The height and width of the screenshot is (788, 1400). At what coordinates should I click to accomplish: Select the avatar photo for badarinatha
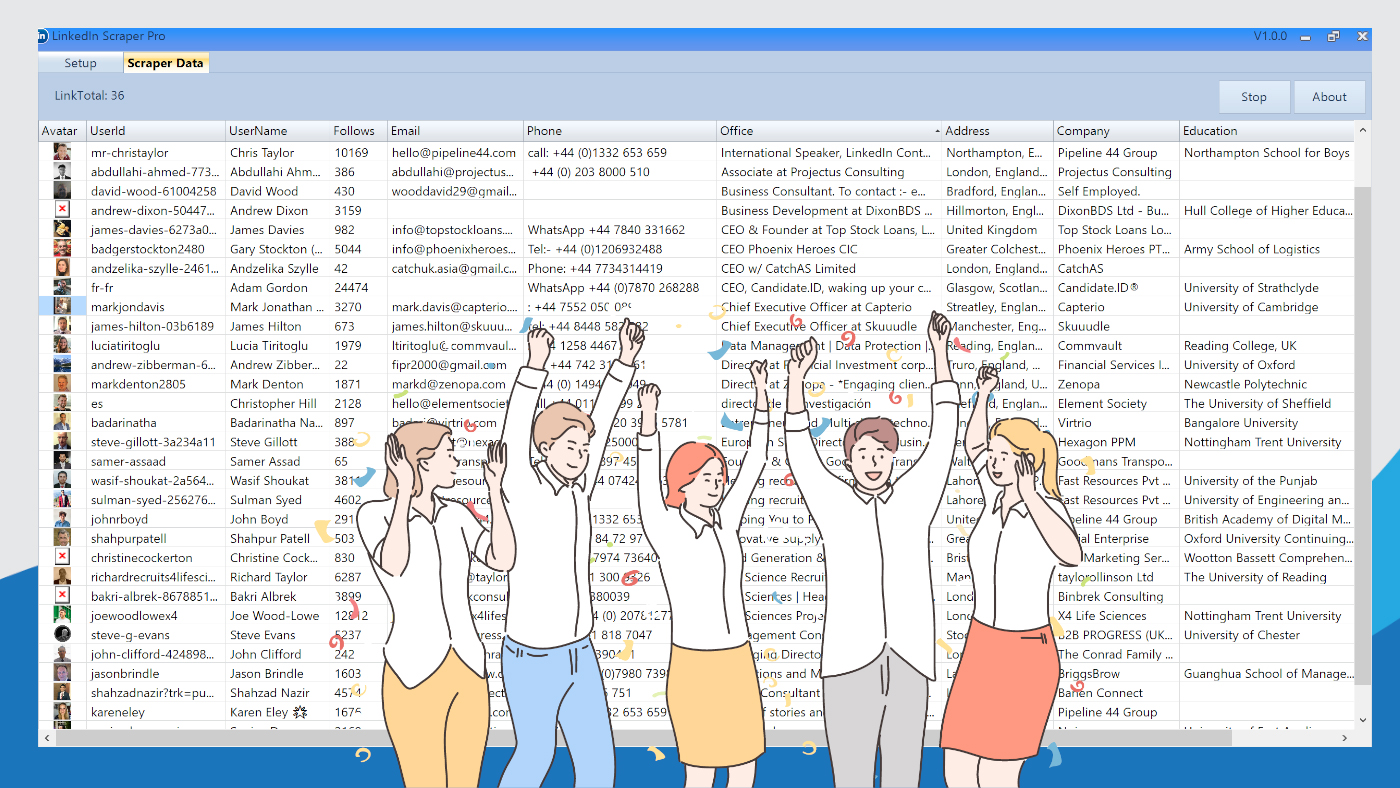(x=62, y=422)
